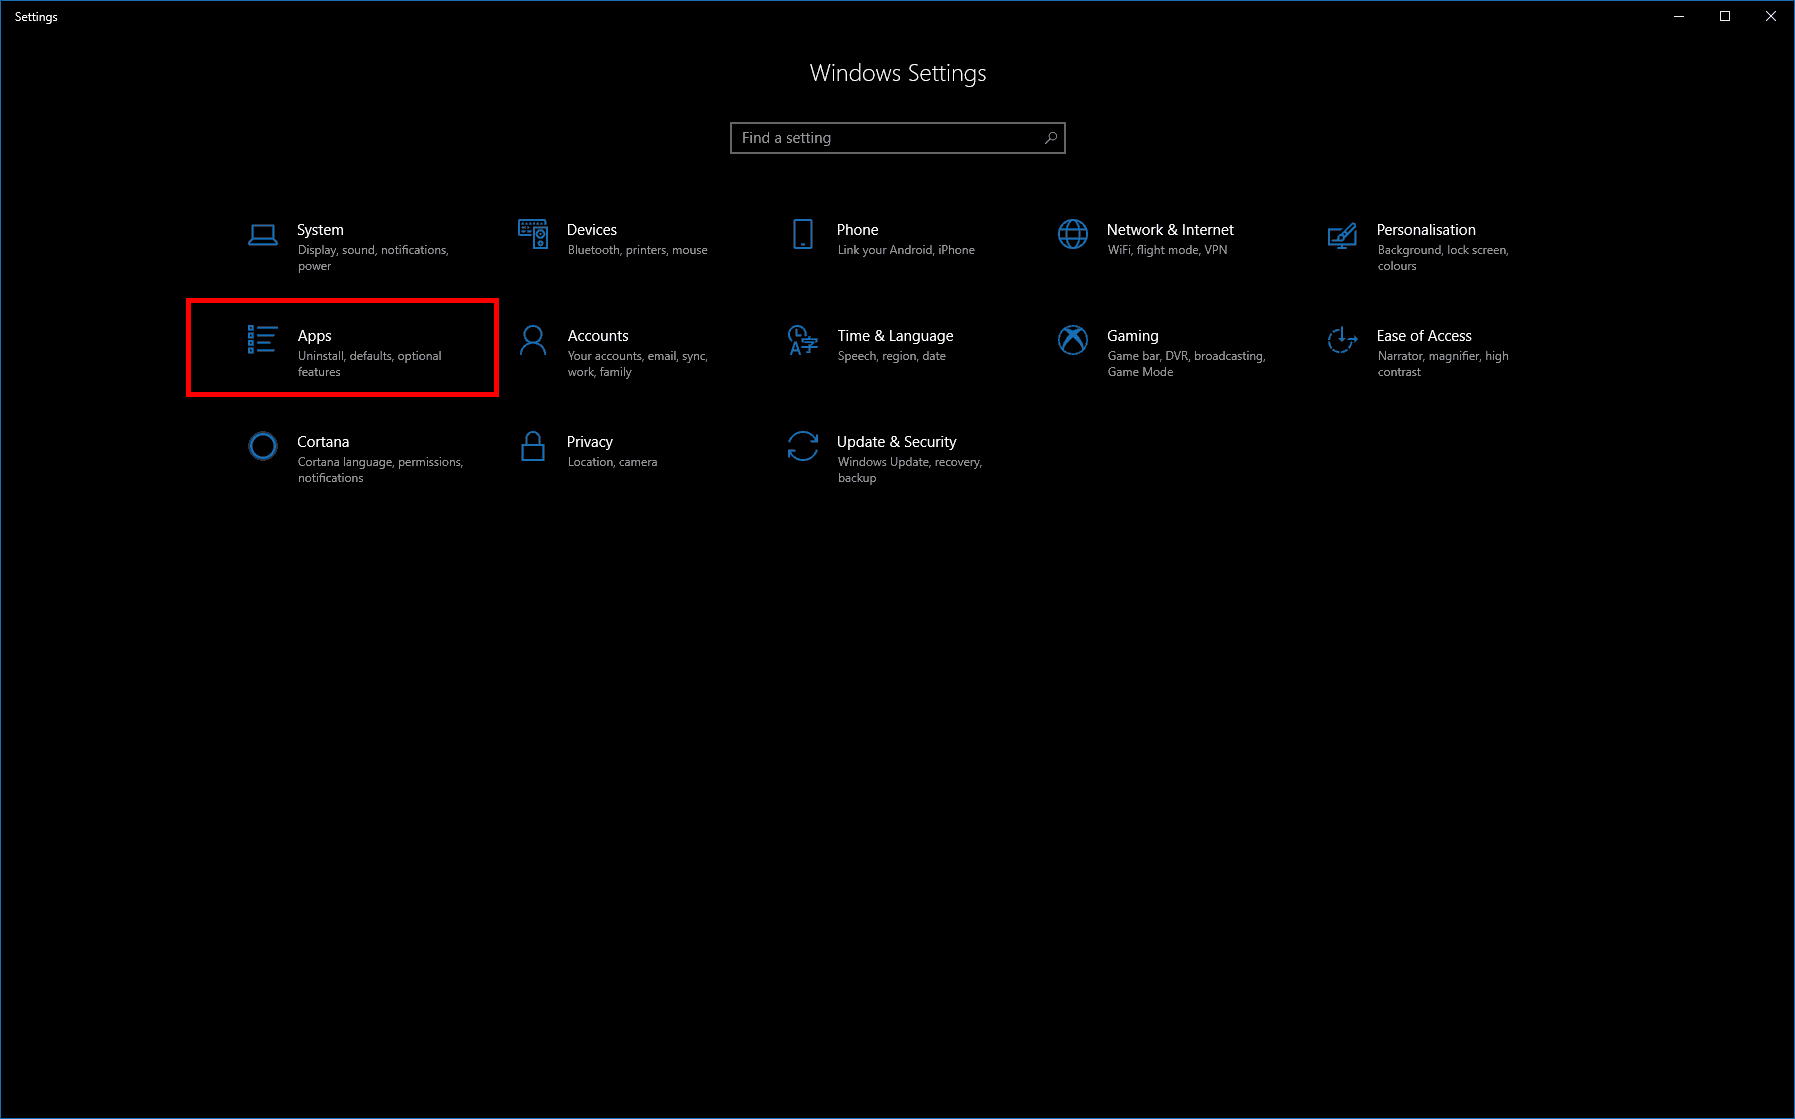This screenshot has width=1795, height=1119.
Task: Click 'Your accounts, email, sync' text
Action: [x=637, y=356]
